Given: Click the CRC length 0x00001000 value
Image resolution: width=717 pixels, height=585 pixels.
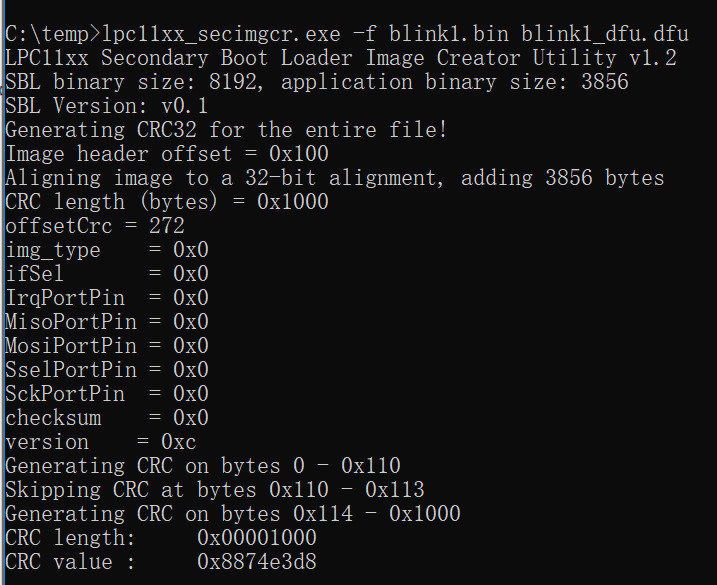Looking at the screenshot, I should pyautogui.click(x=256, y=538).
